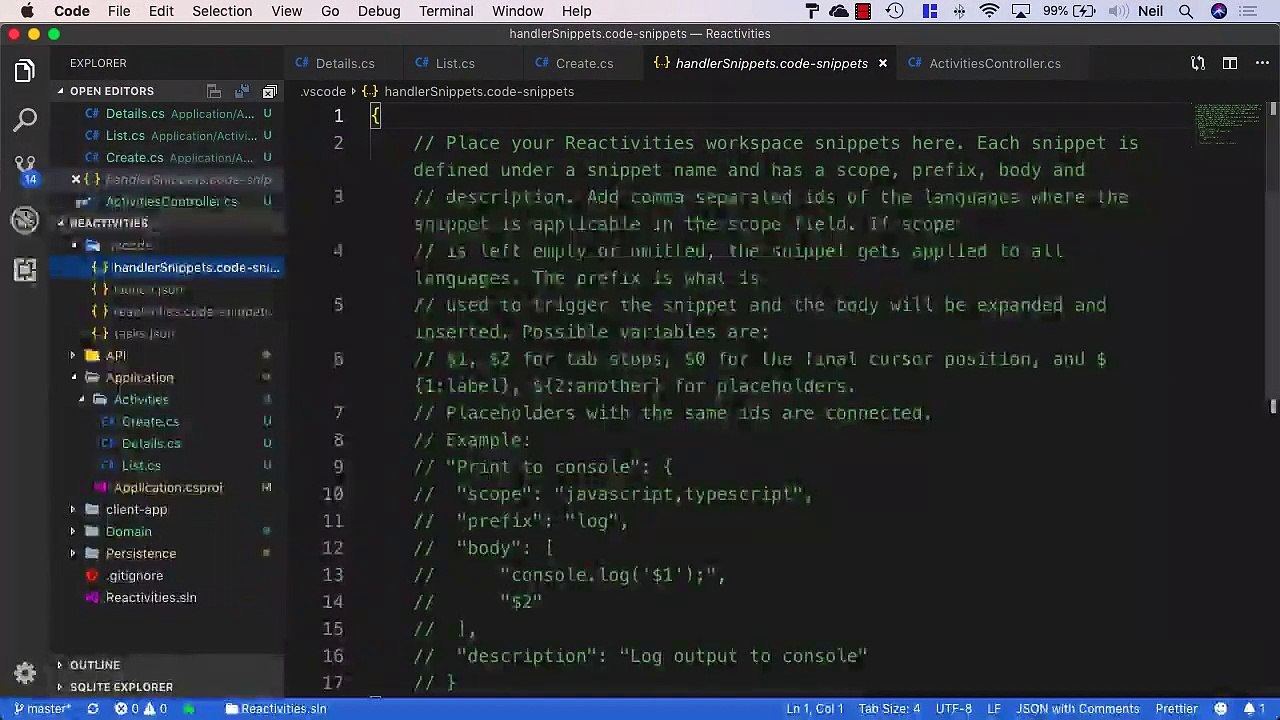Open the Go menu
Image resolution: width=1280 pixels, height=720 pixels.
[330, 11]
